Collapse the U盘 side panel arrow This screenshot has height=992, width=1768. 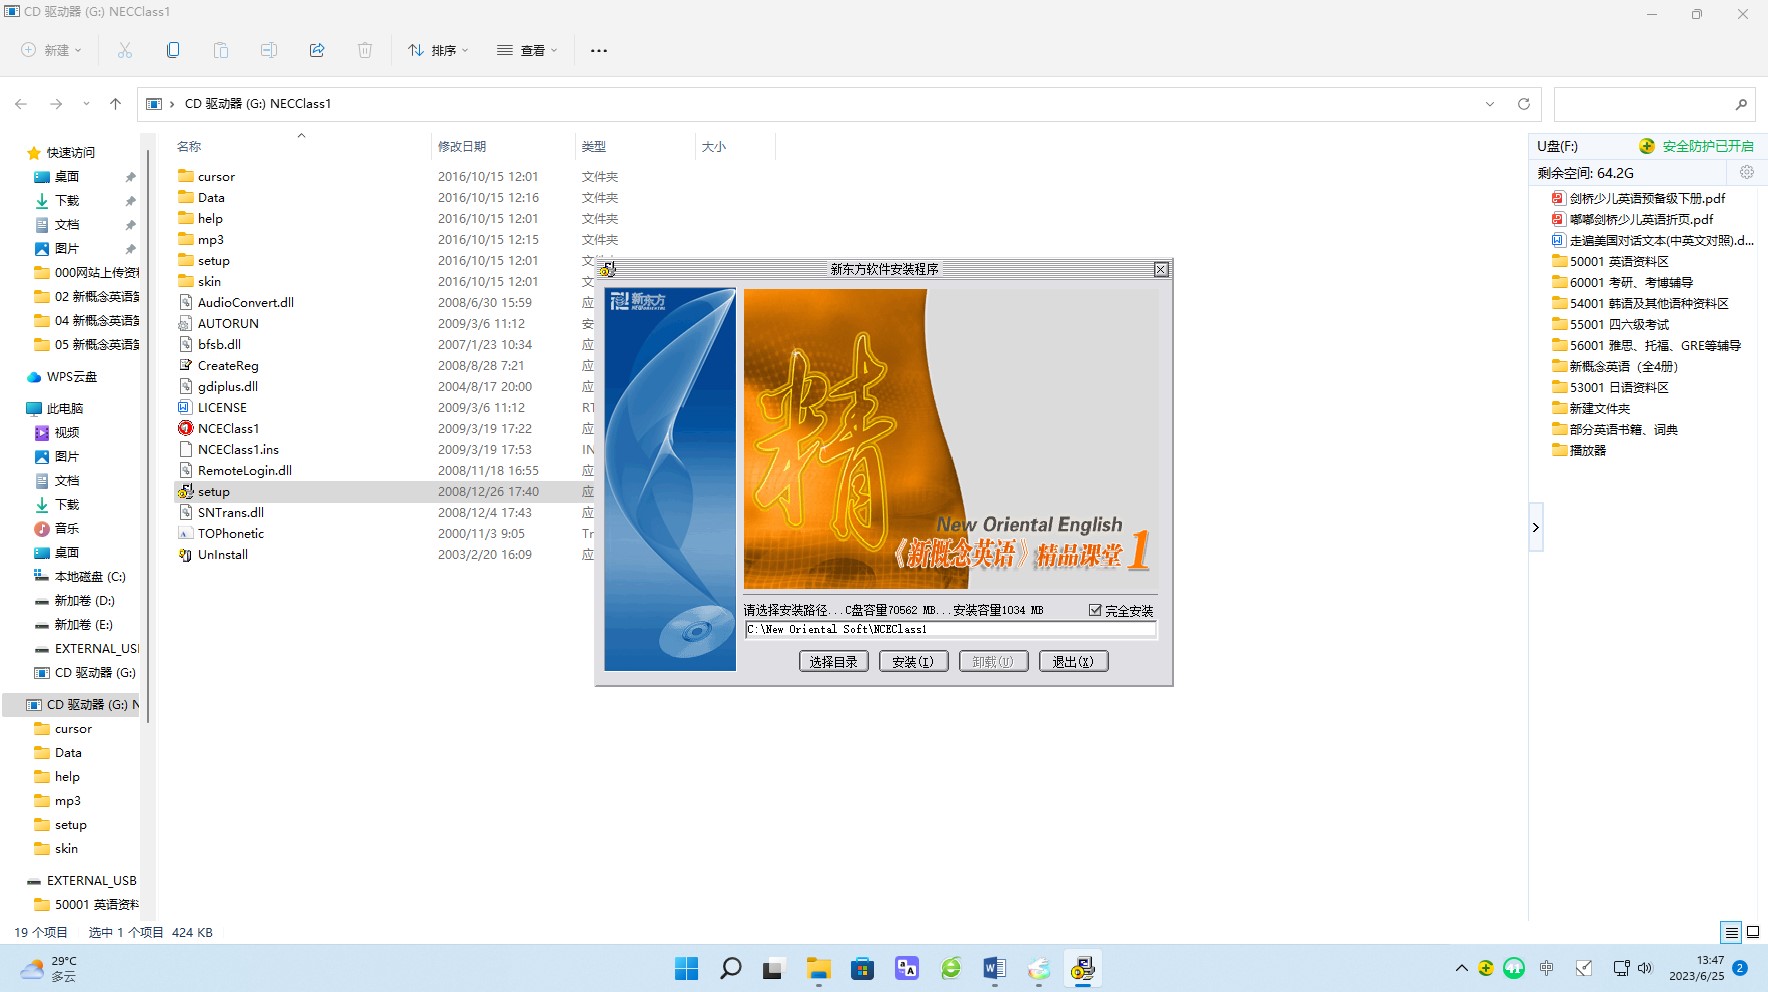1535,527
